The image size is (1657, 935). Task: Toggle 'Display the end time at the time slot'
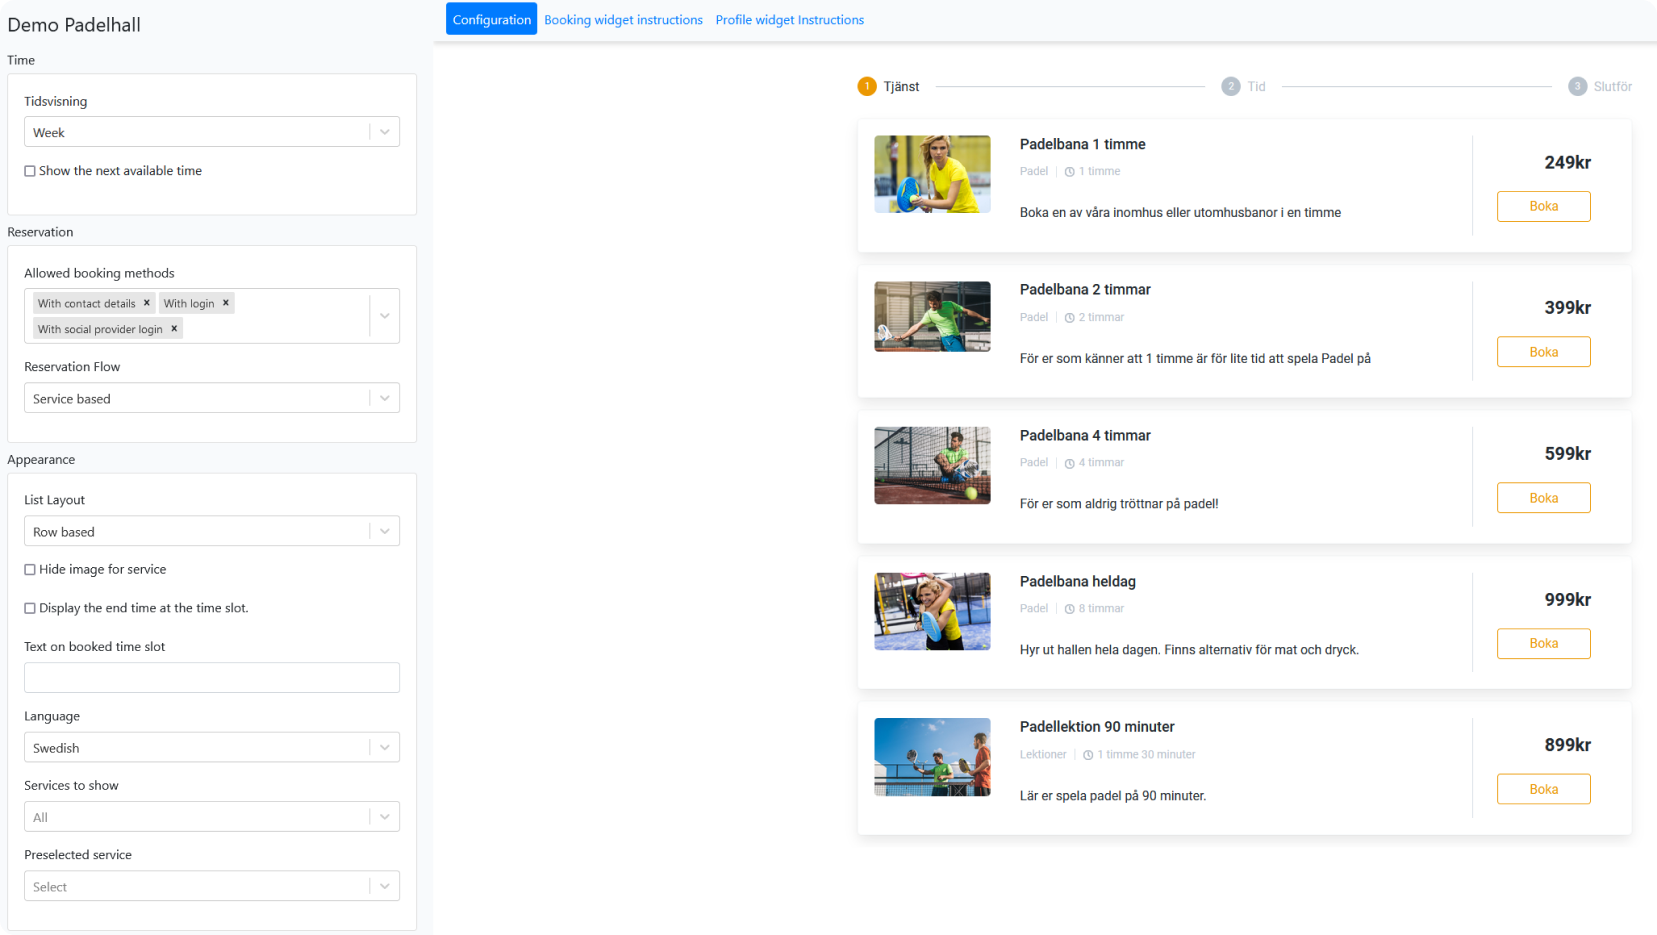tap(30, 608)
